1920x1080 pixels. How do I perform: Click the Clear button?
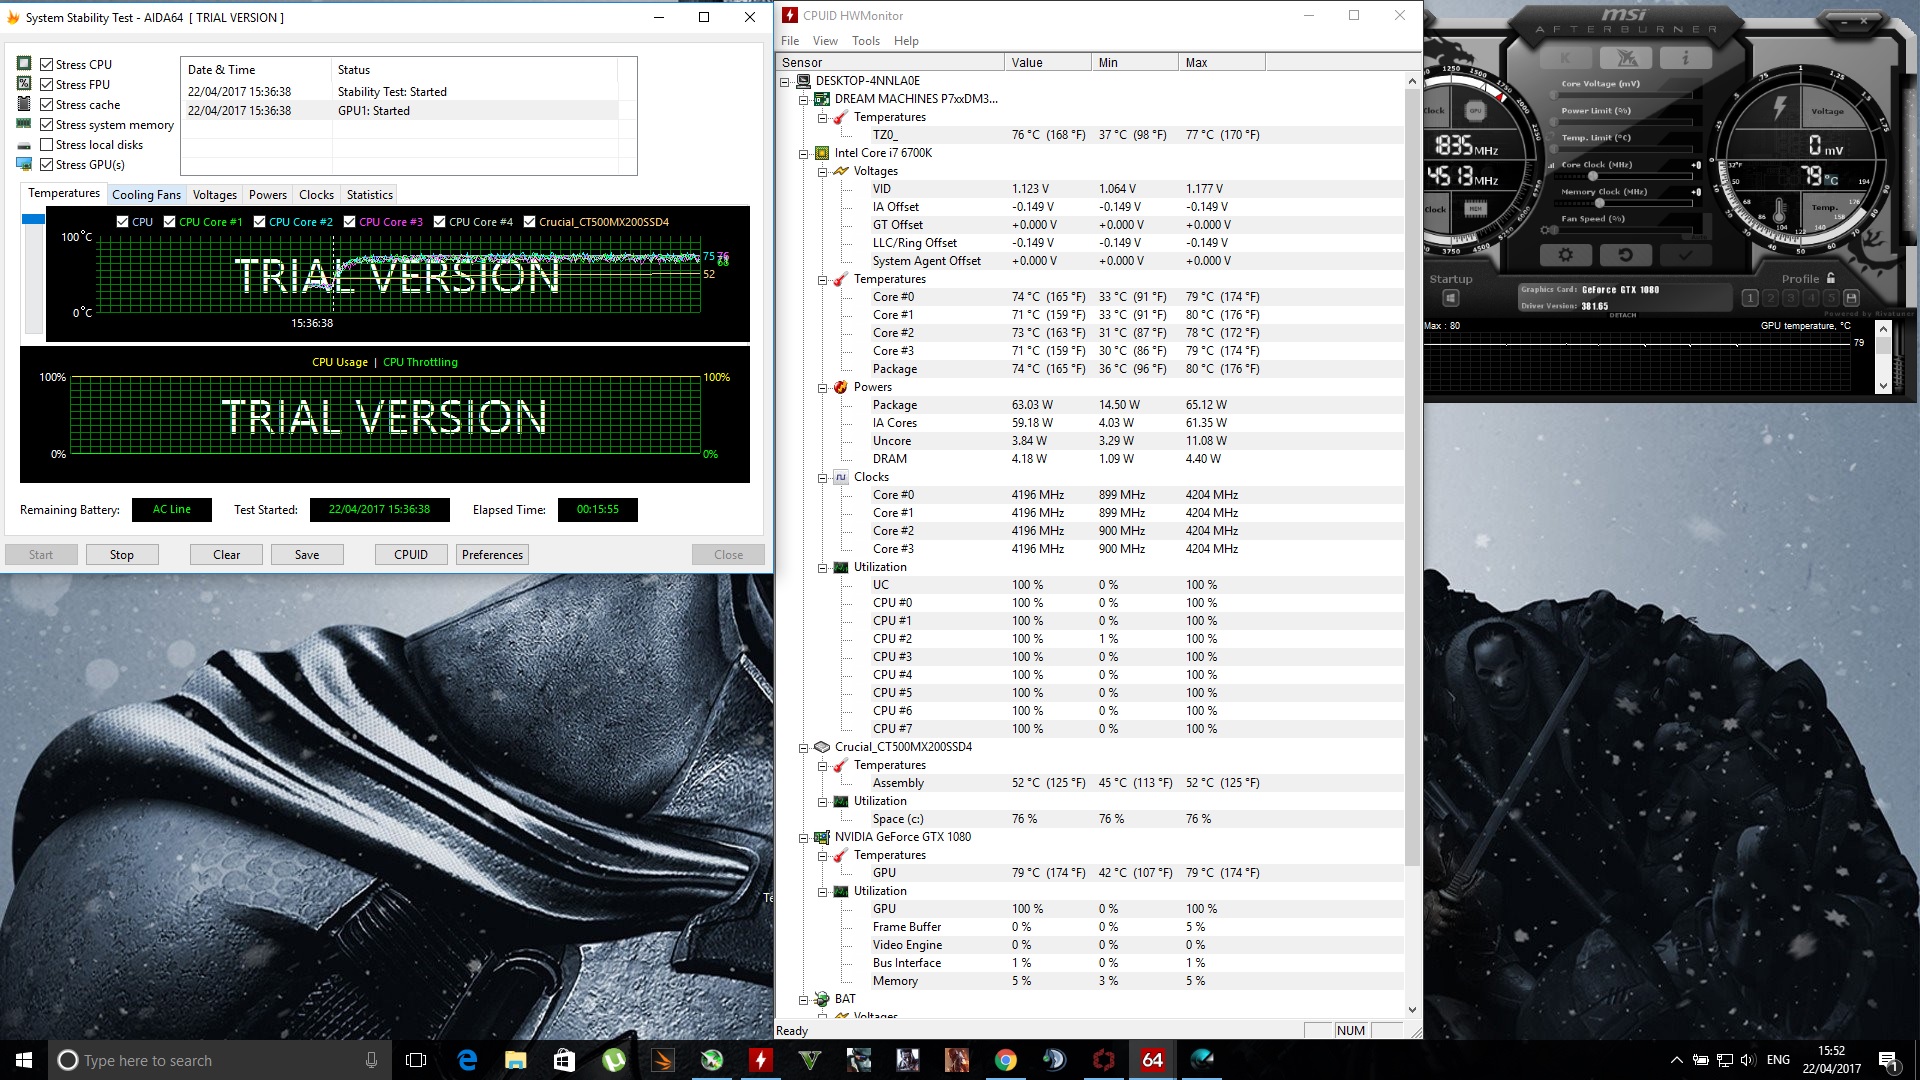226,555
